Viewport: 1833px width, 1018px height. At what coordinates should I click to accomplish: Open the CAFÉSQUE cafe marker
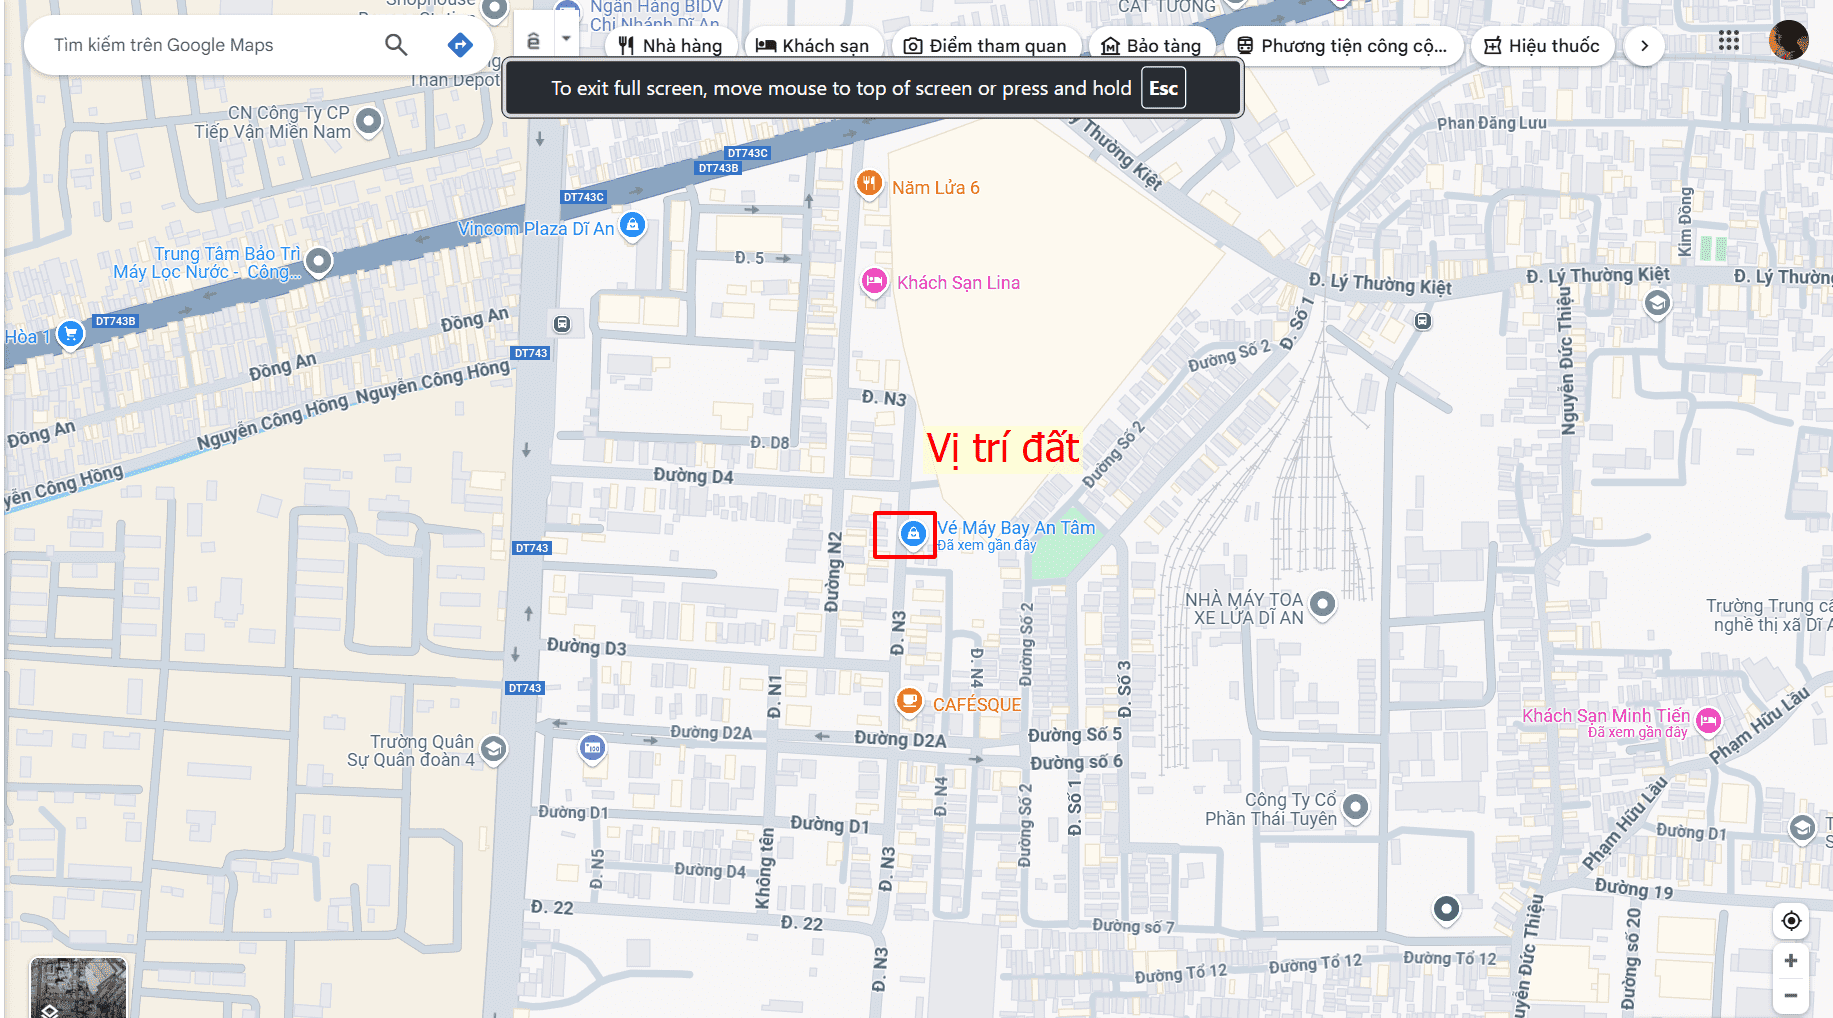click(909, 701)
